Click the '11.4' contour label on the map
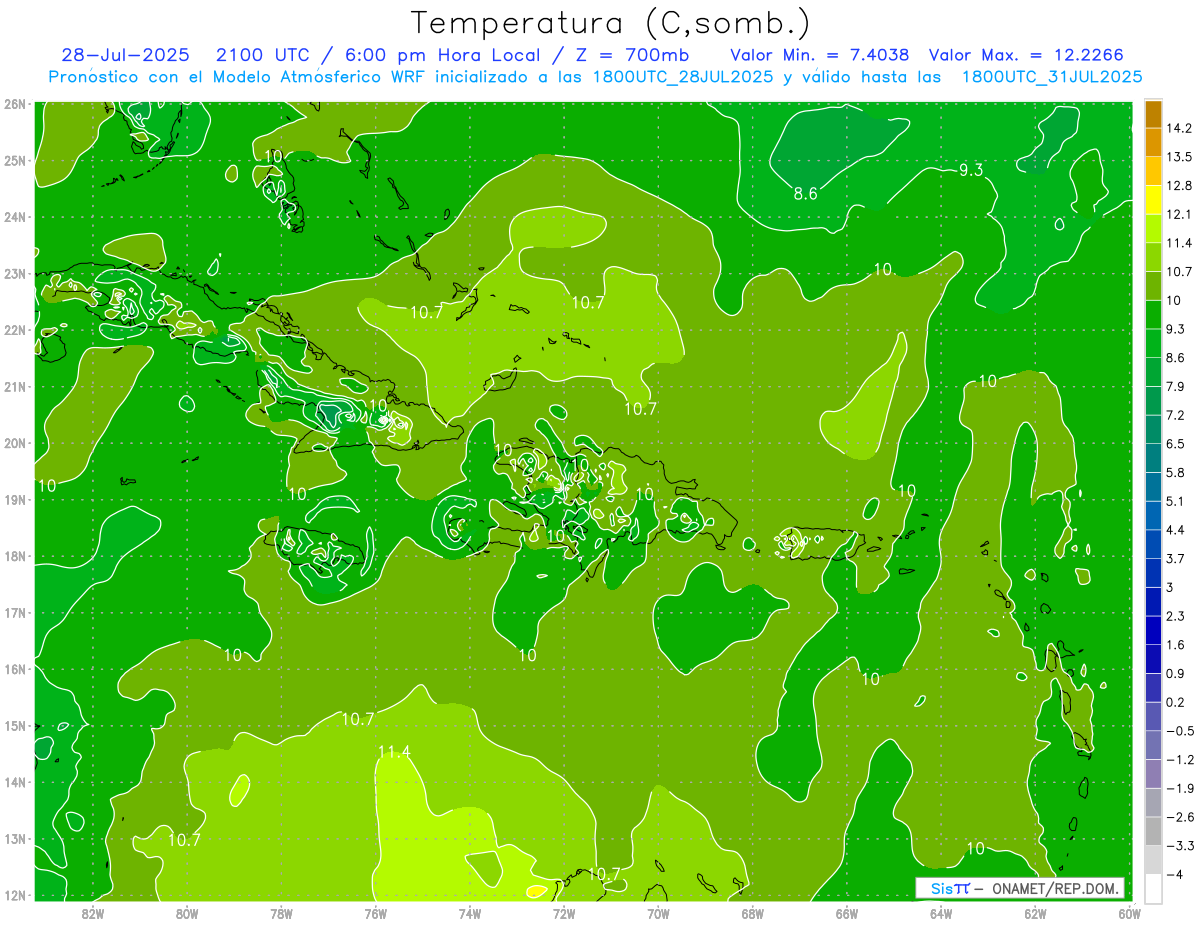The image size is (1200, 927). 394,752
